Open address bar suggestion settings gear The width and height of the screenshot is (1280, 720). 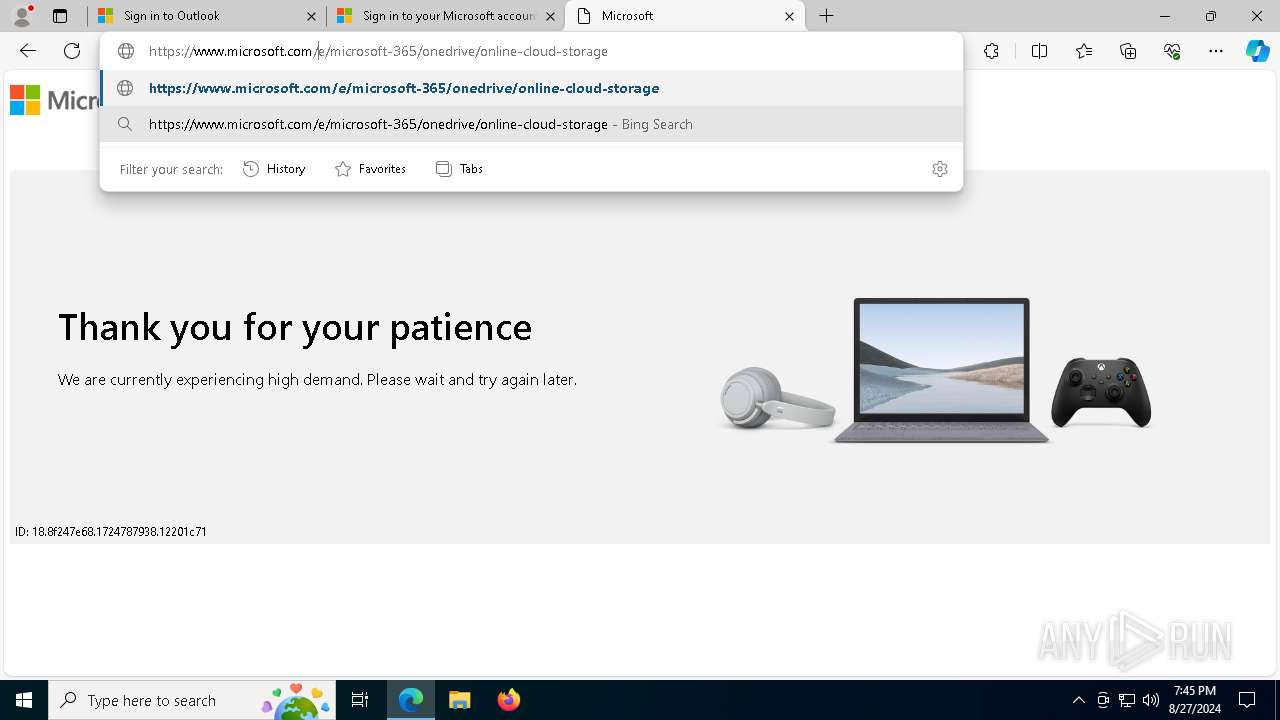click(x=939, y=169)
